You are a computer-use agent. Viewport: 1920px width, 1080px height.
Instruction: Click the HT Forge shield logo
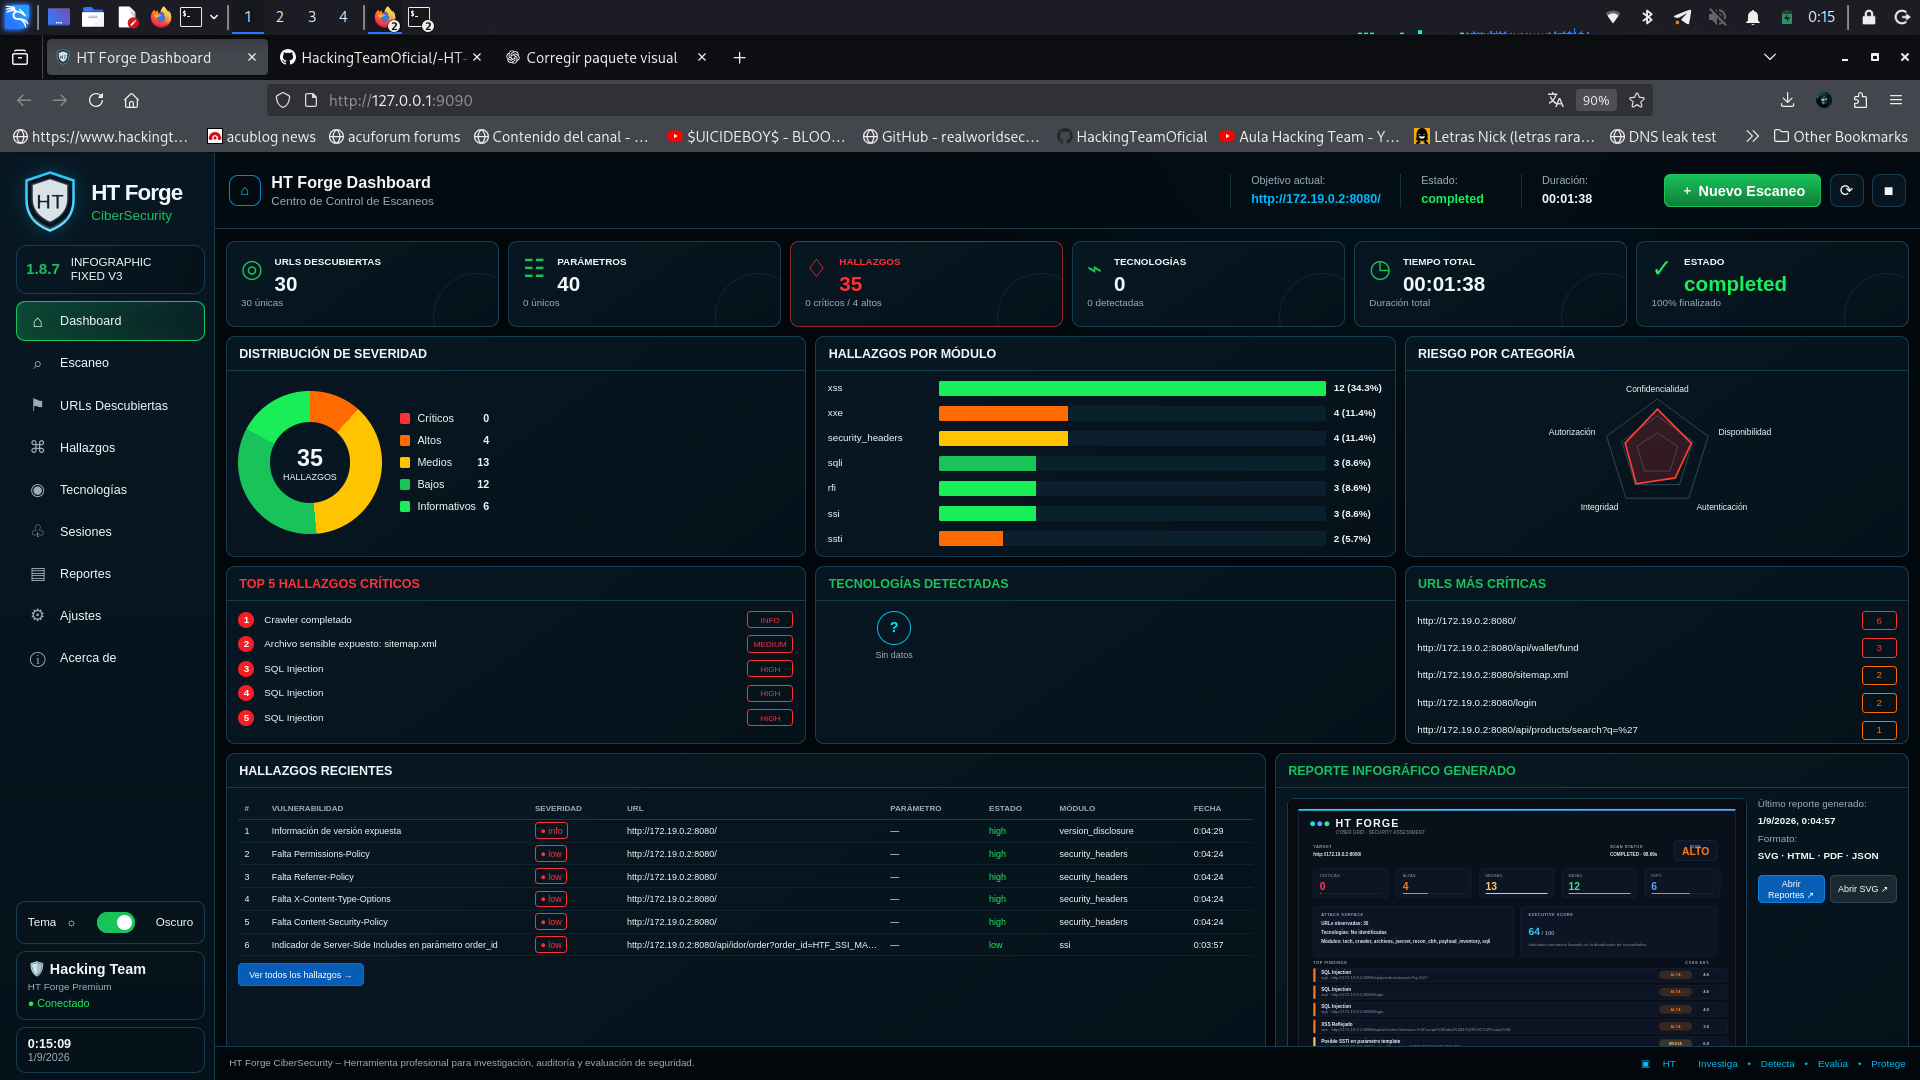[50, 201]
